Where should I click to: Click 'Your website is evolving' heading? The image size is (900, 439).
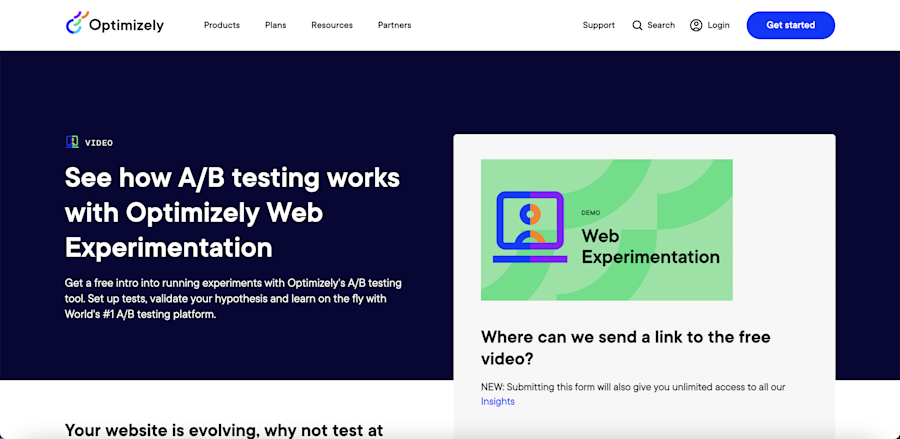pyautogui.click(x=224, y=430)
